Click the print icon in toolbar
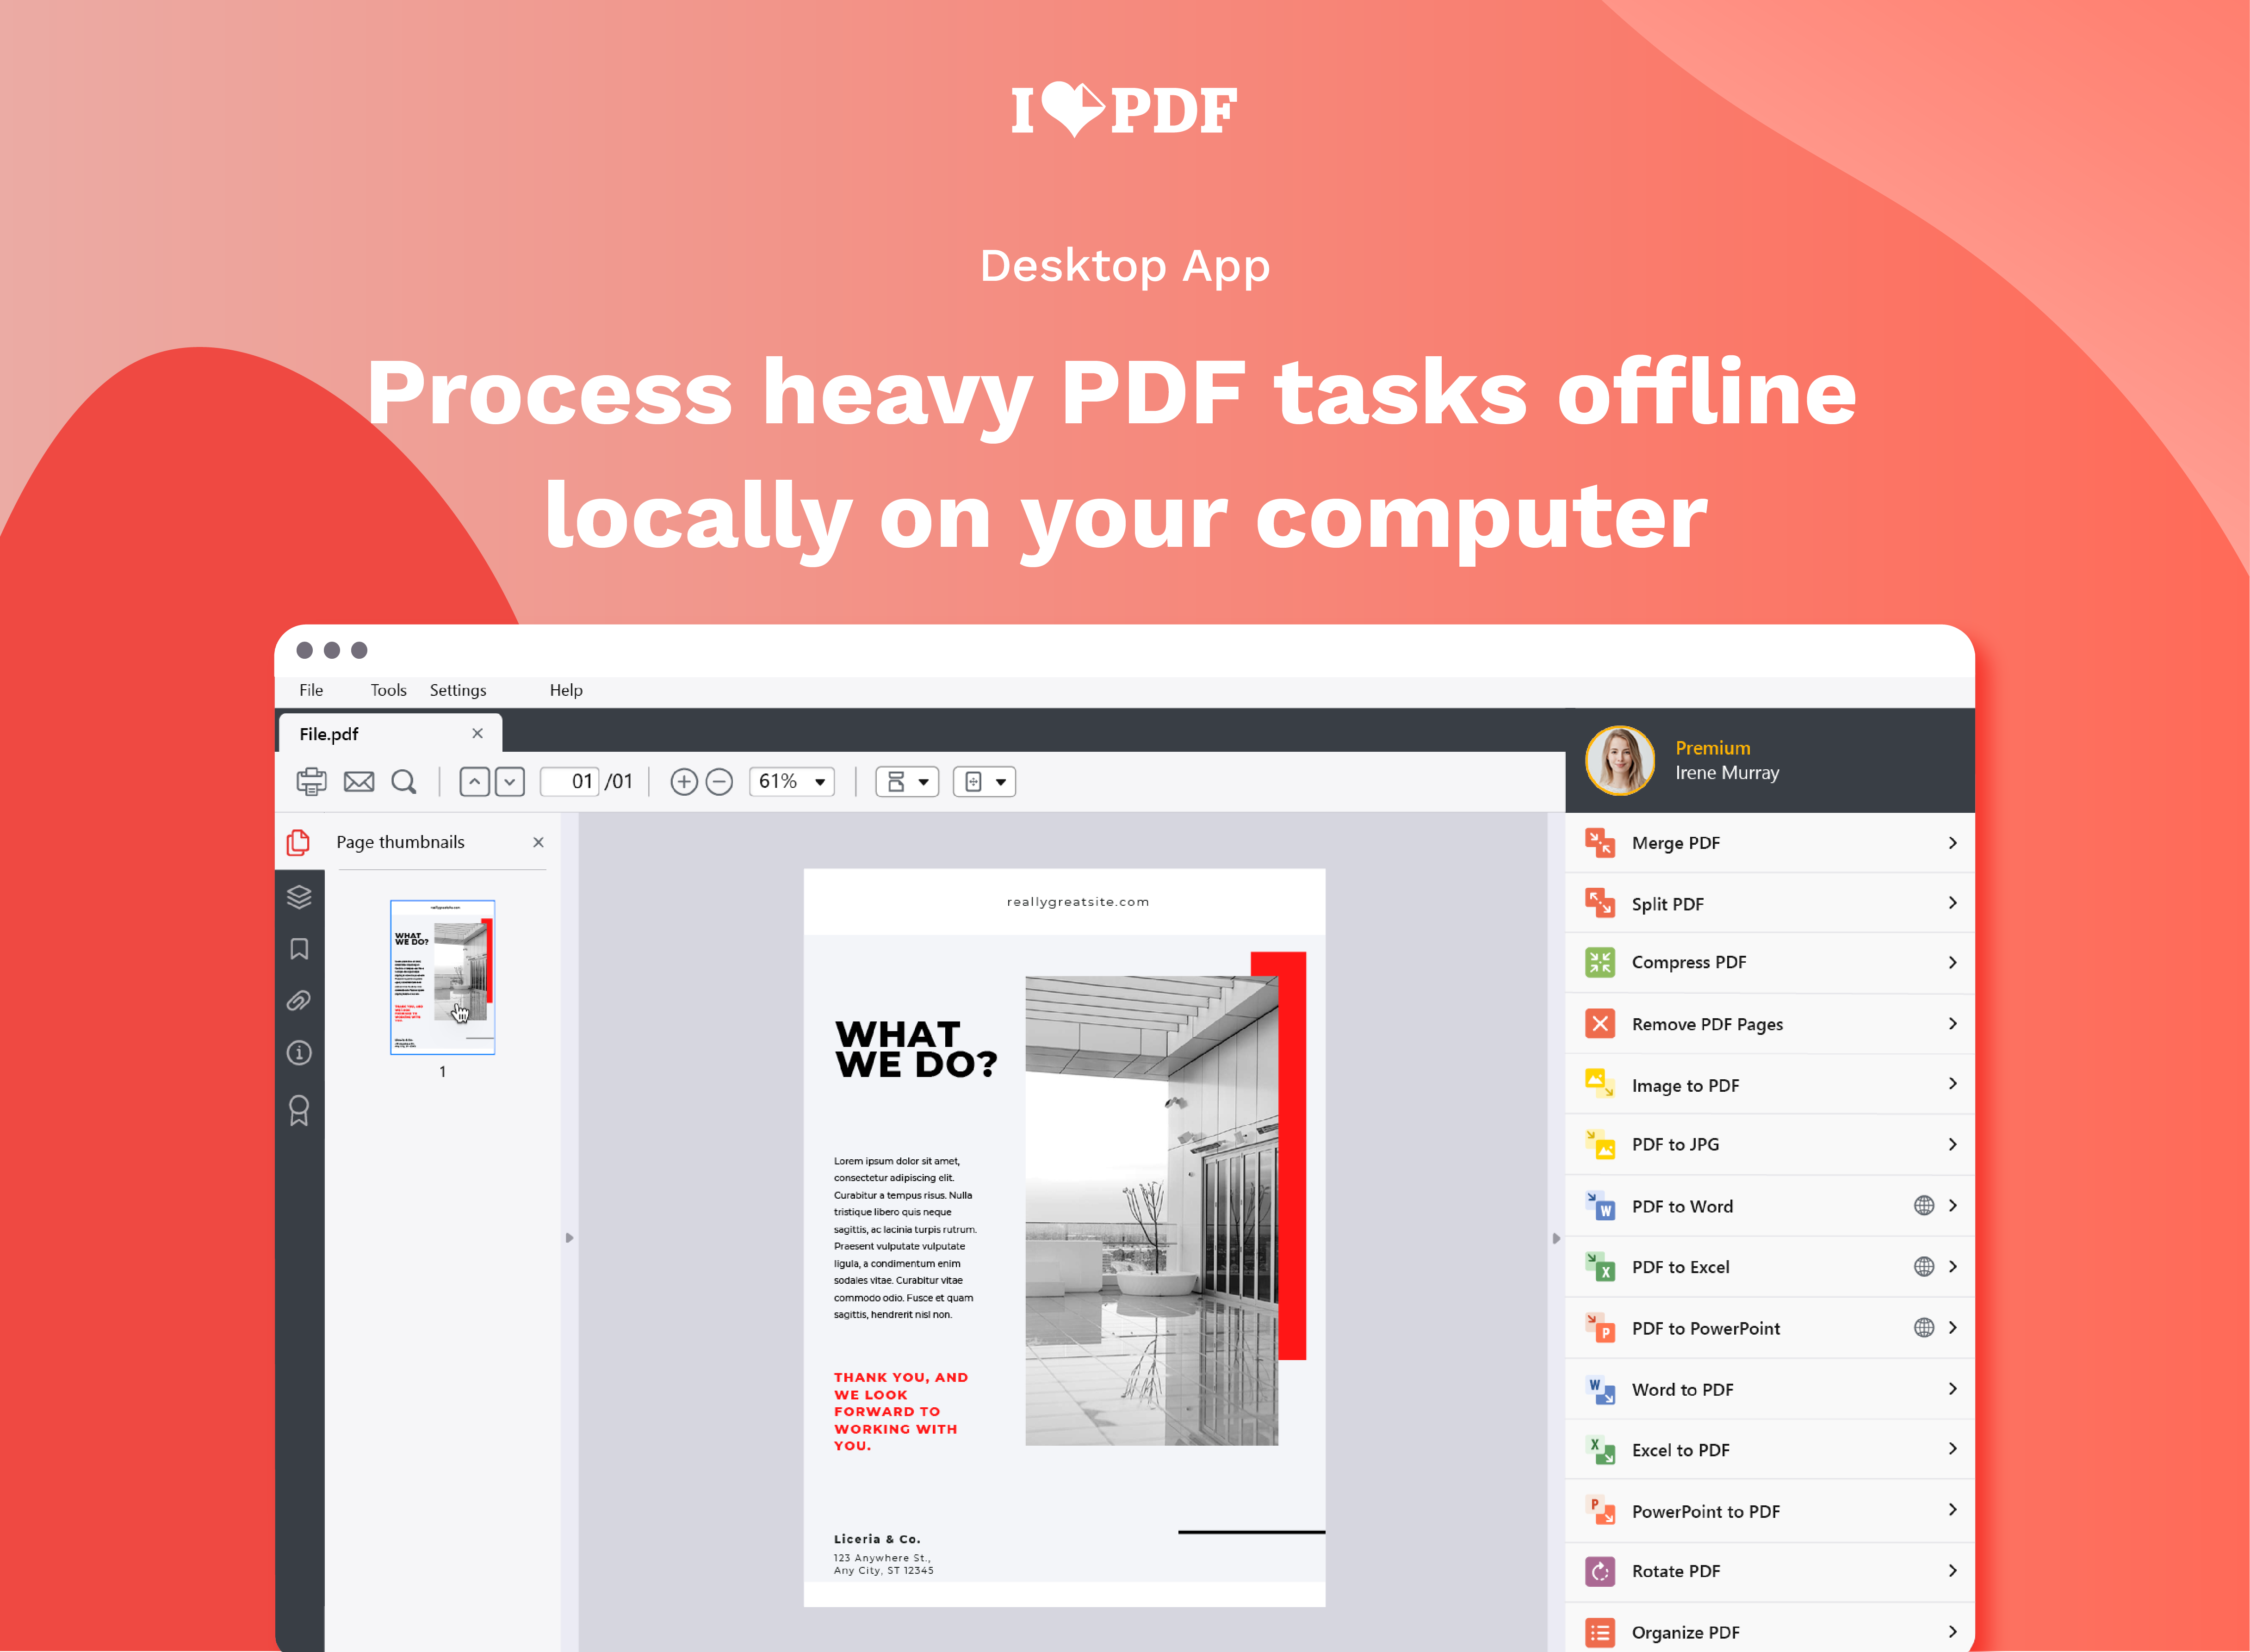Viewport: 2250px width, 1652px height. coord(311,781)
